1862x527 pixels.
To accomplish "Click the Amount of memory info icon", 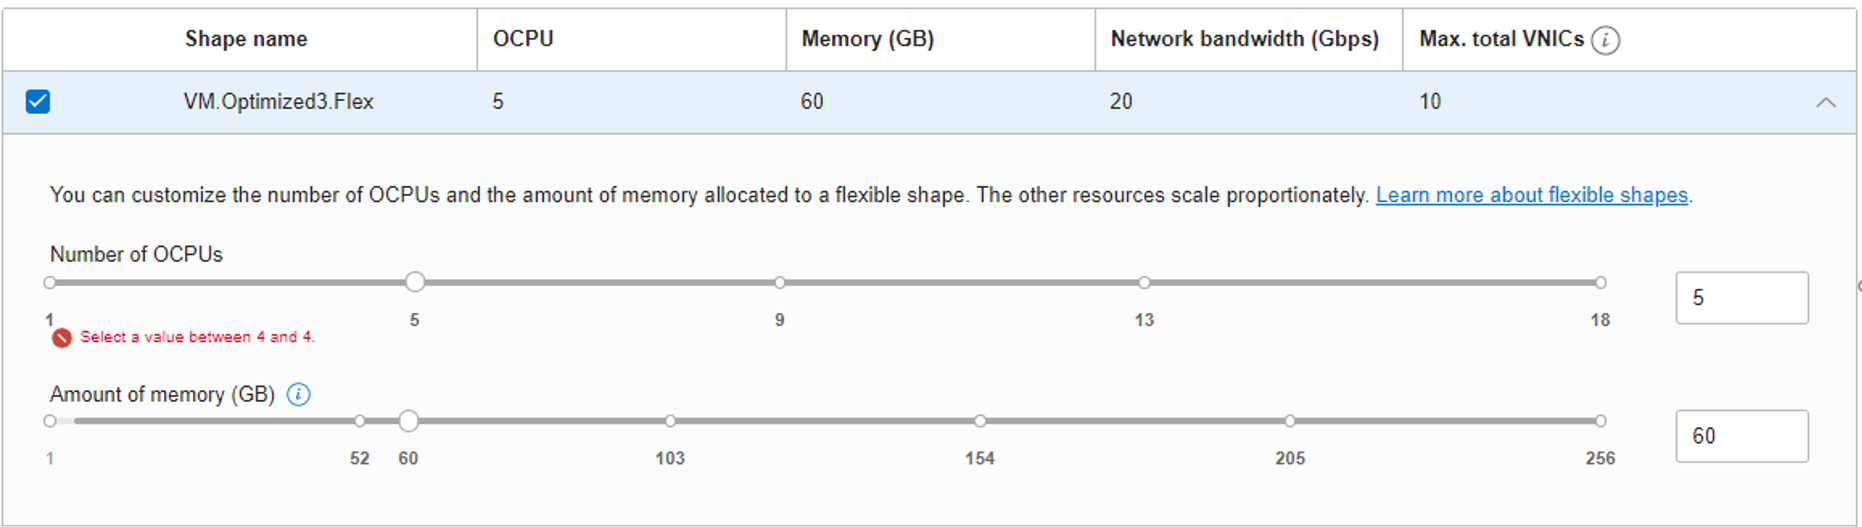I will pos(298,395).
